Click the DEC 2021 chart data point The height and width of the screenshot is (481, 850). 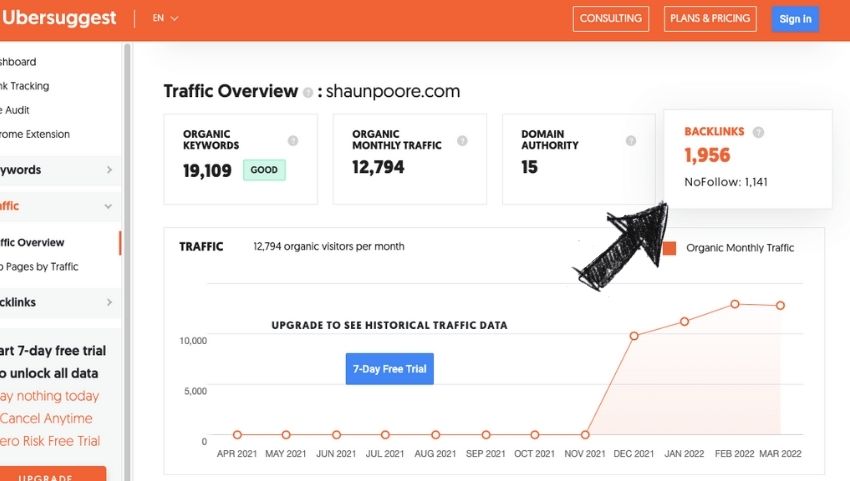[x=634, y=336]
